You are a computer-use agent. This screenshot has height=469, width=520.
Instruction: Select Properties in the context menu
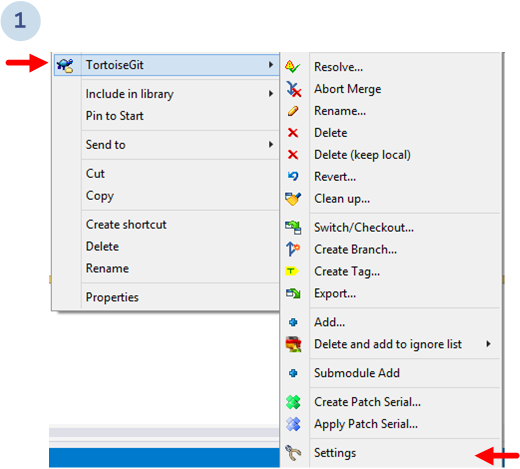click(x=112, y=297)
